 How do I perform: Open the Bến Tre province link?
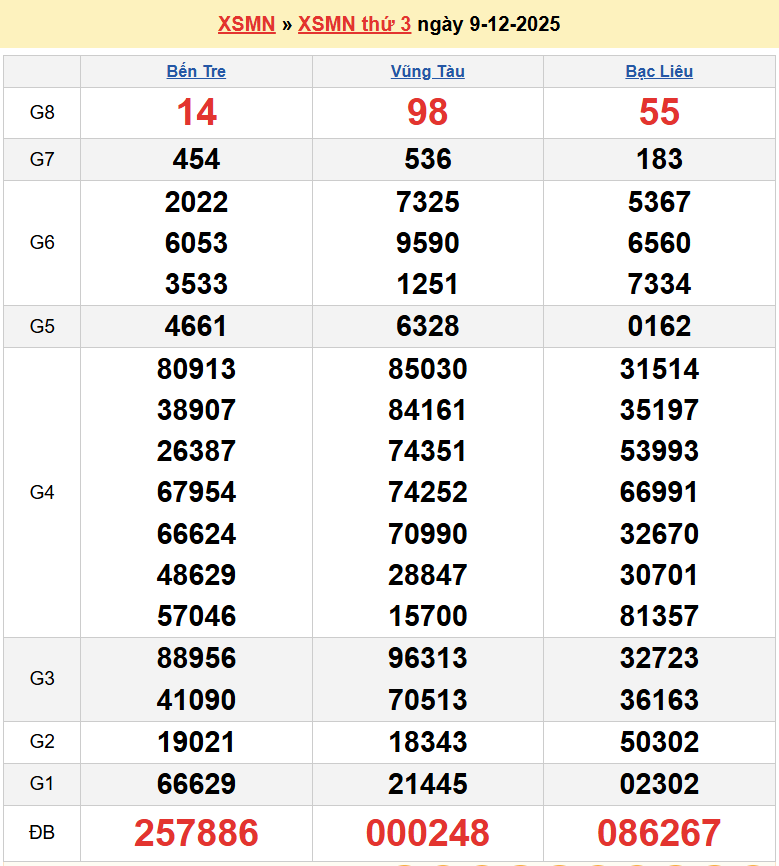click(x=196, y=72)
